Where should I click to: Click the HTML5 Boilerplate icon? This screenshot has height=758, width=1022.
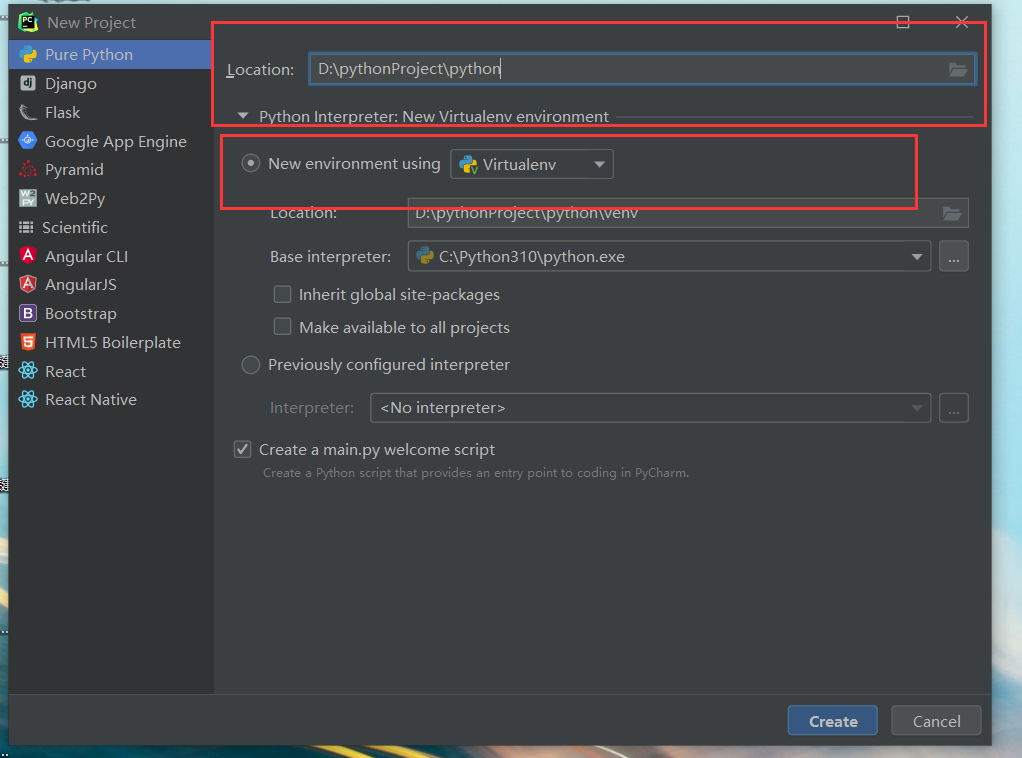(x=28, y=342)
